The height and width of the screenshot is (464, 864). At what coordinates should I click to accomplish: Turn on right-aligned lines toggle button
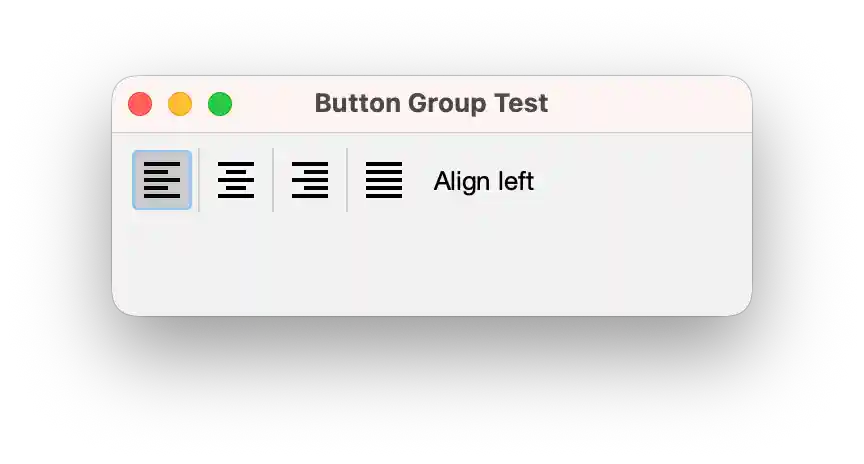click(x=310, y=180)
